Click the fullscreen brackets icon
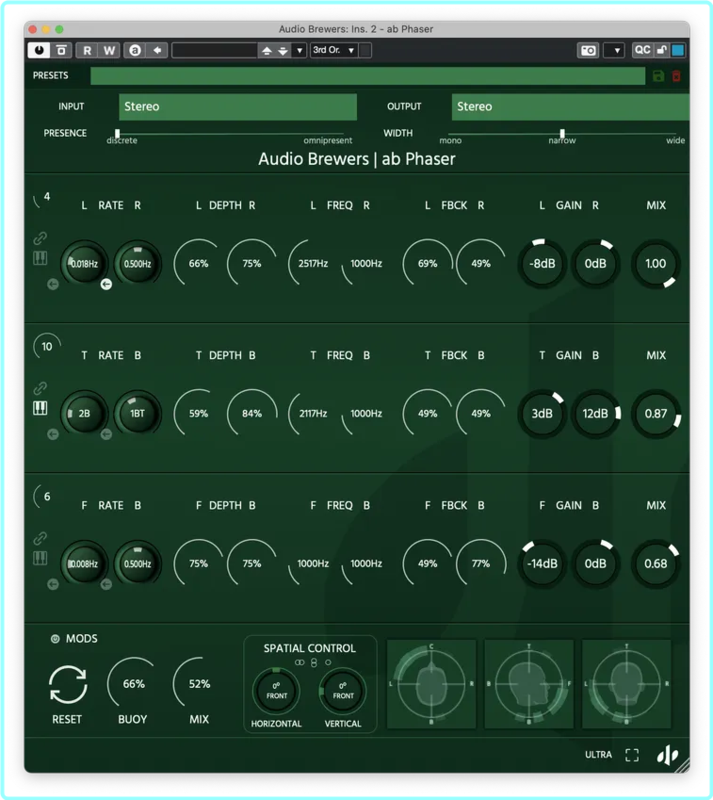Image resolution: width=713 pixels, height=800 pixels. pyautogui.click(x=632, y=755)
